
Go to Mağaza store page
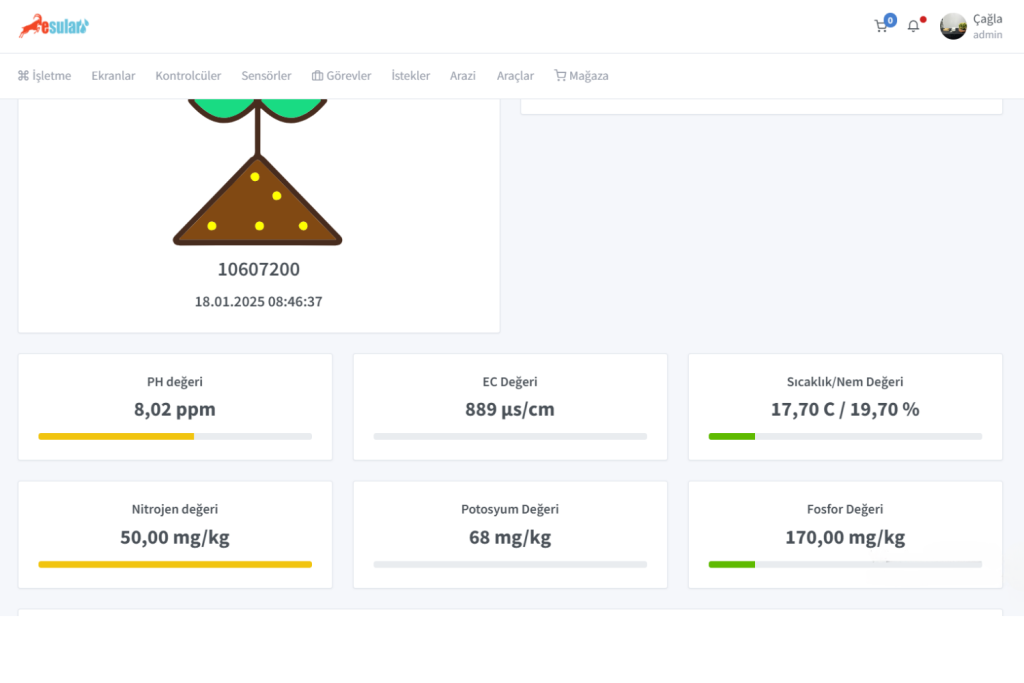point(581,75)
